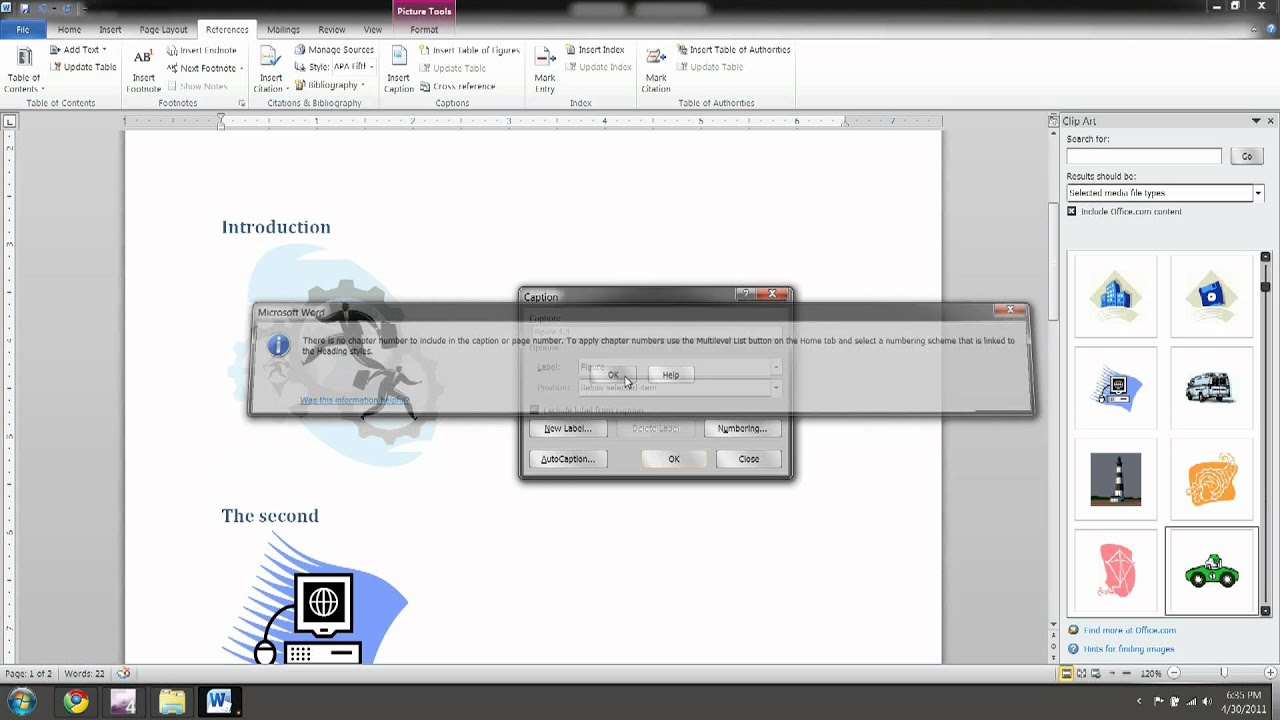Click New Label button in Caption dialog
The height and width of the screenshot is (720, 1280).
[x=568, y=428]
